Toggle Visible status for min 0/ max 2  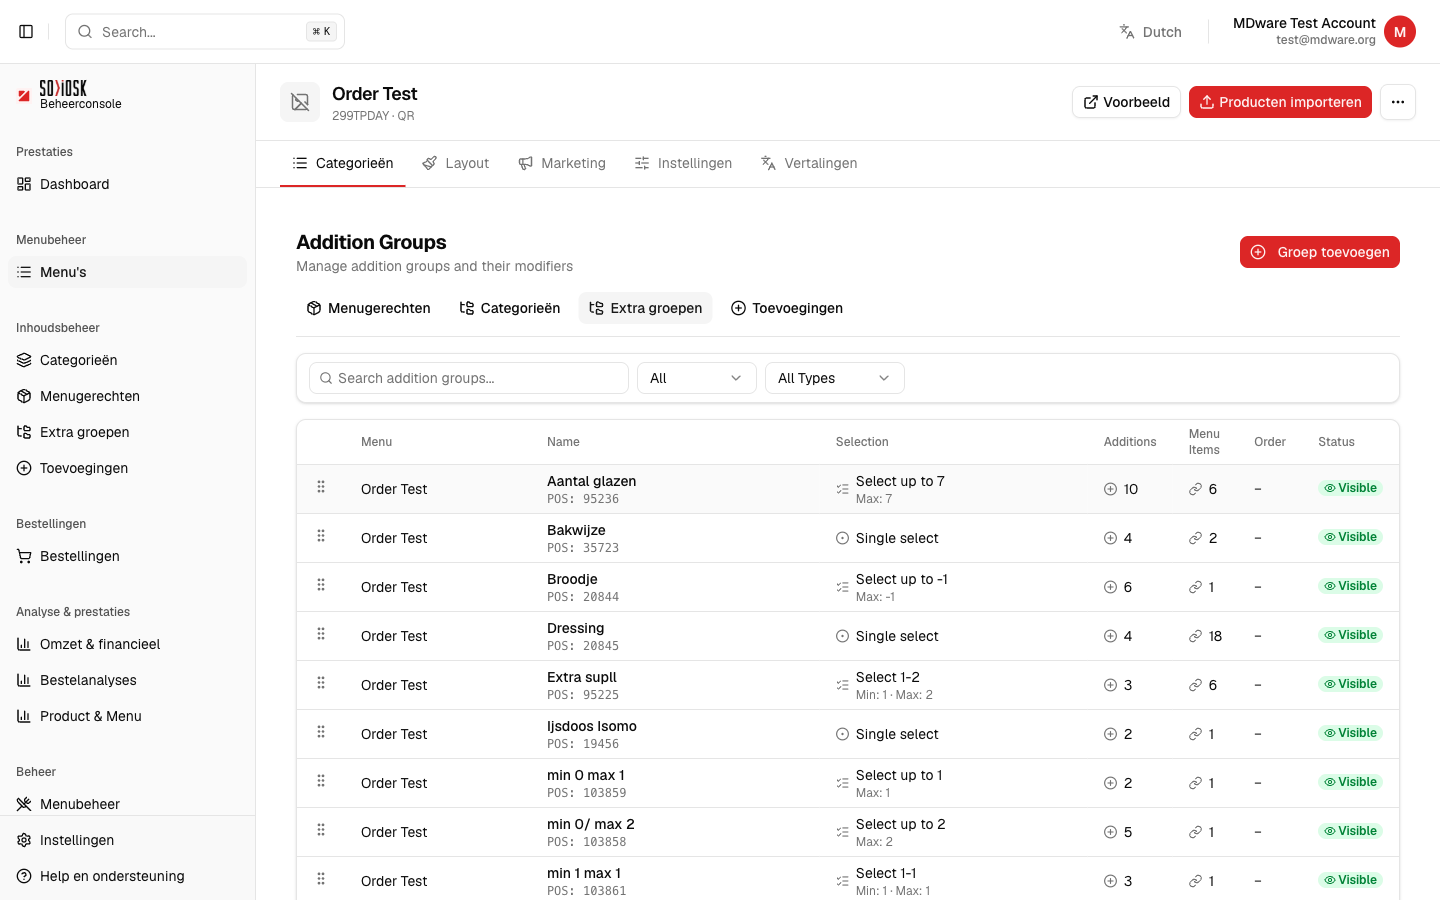1350,831
